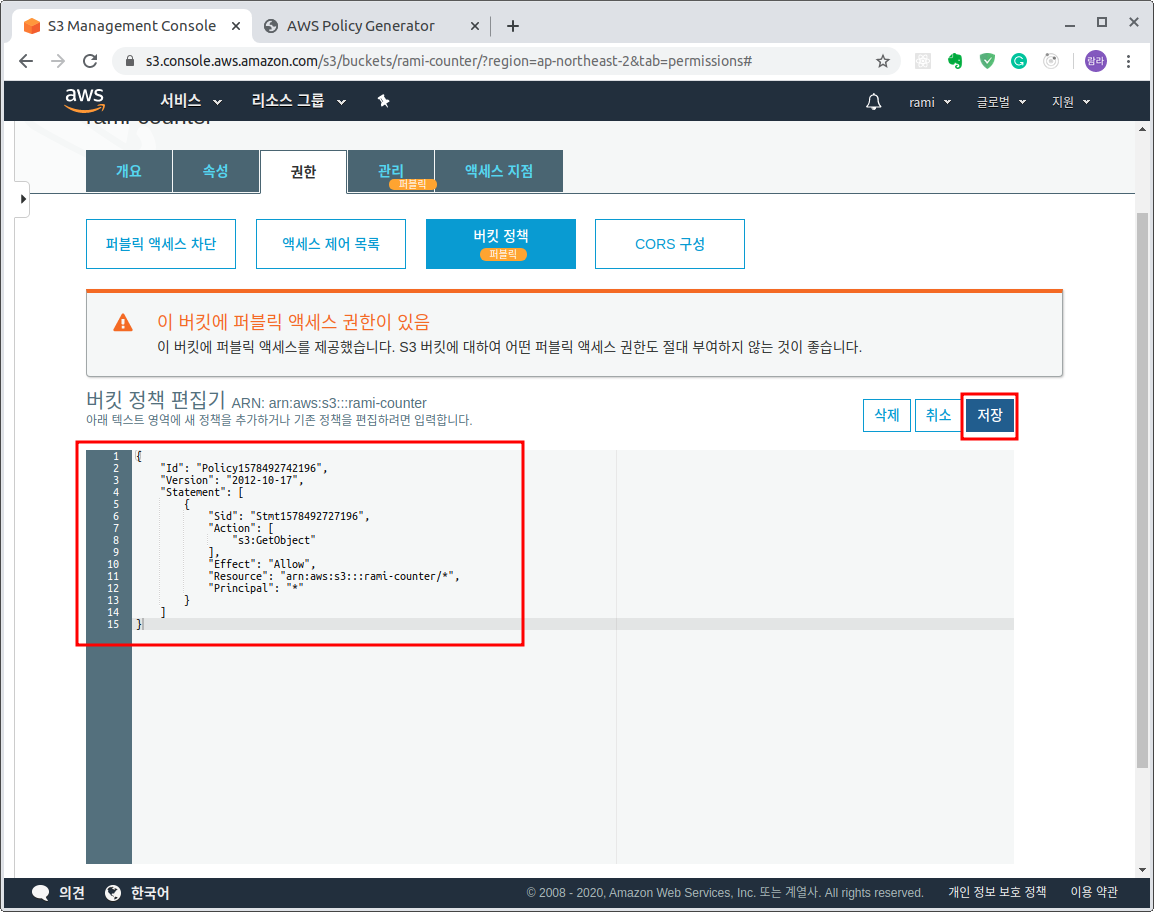
Task: Open the notifications bell
Action: 874,102
